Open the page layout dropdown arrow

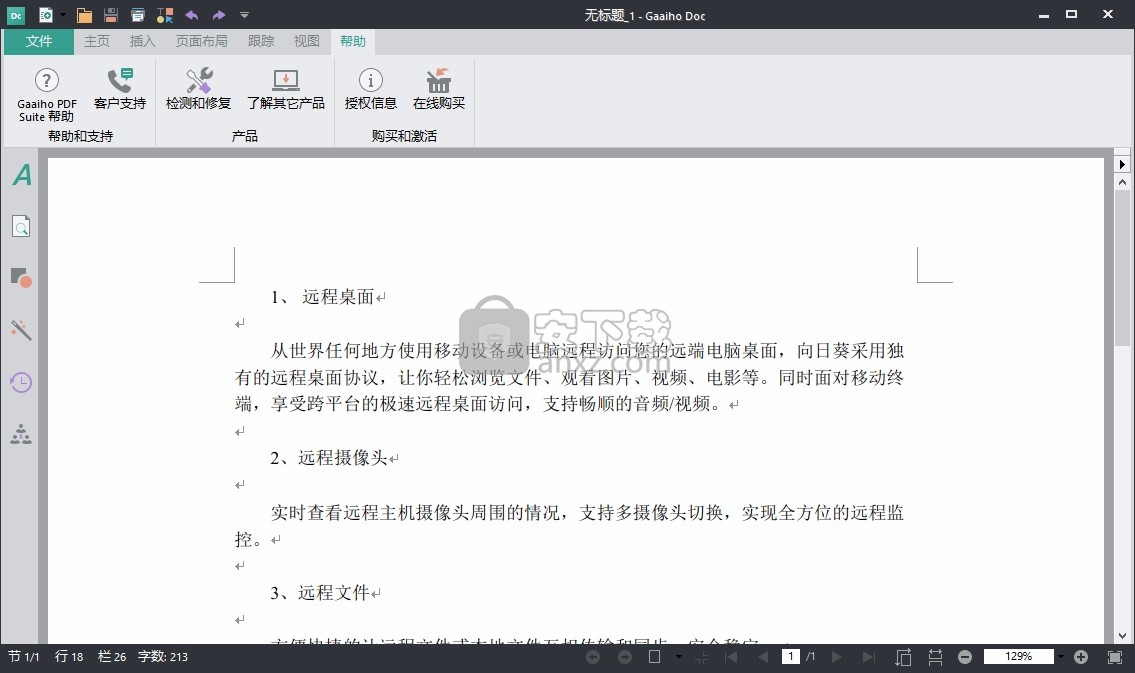[678, 657]
